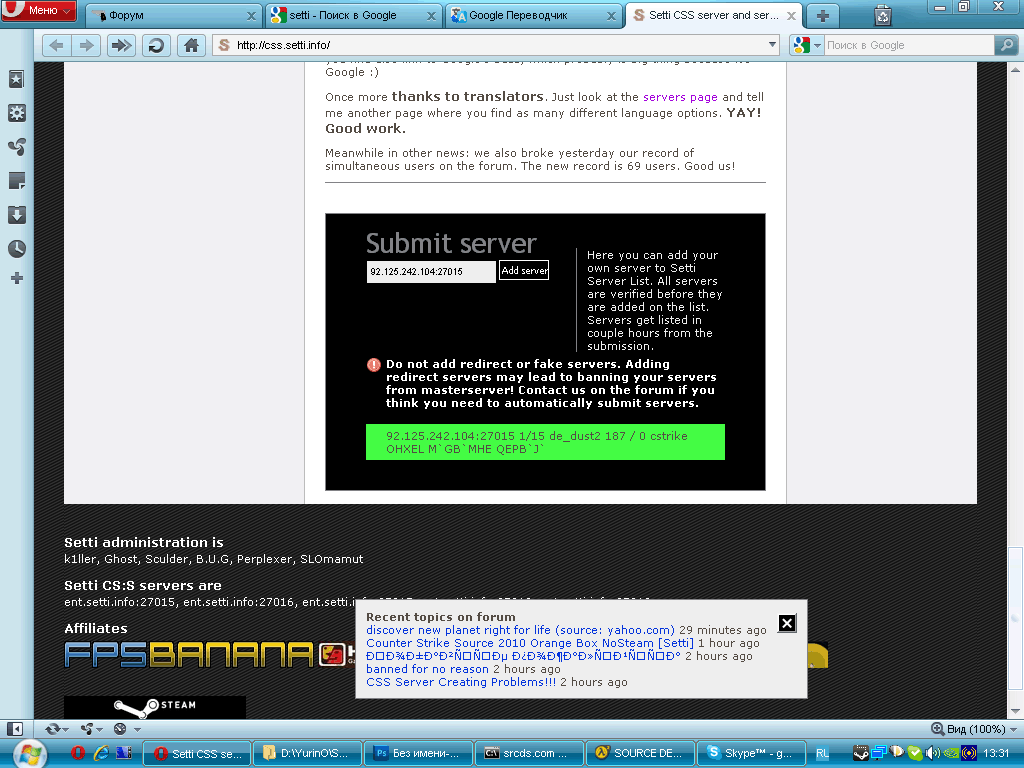1024x768 pixels.
Task: Add a panel with the plus icon
Action: point(17,278)
